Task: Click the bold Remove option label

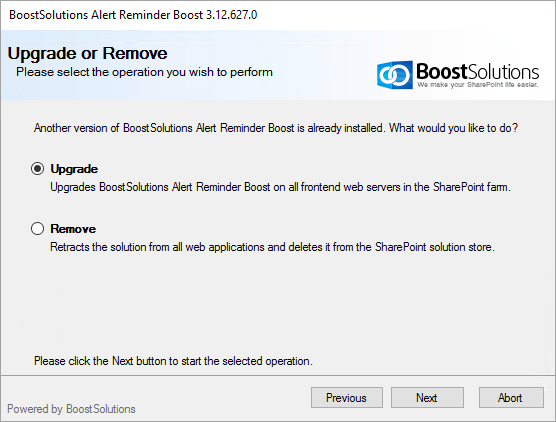Action: (73, 229)
